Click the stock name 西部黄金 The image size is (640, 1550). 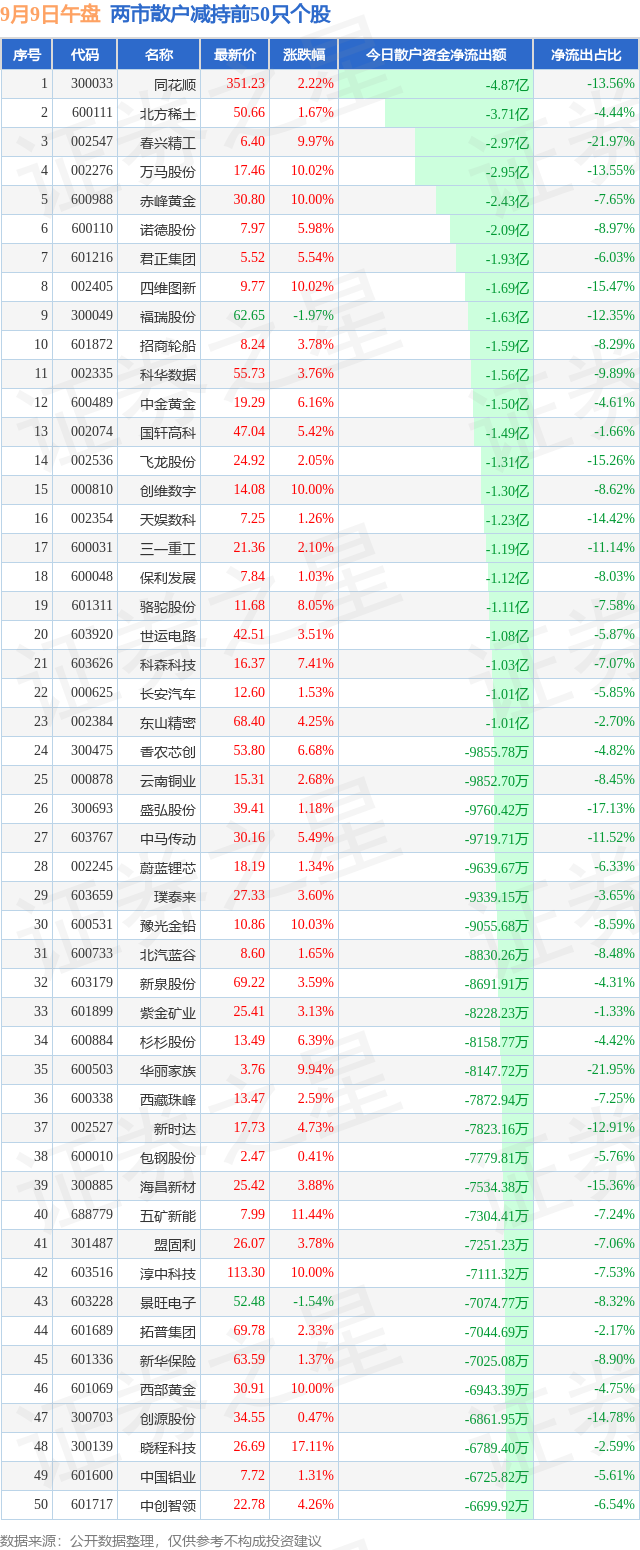[x=168, y=1388]
